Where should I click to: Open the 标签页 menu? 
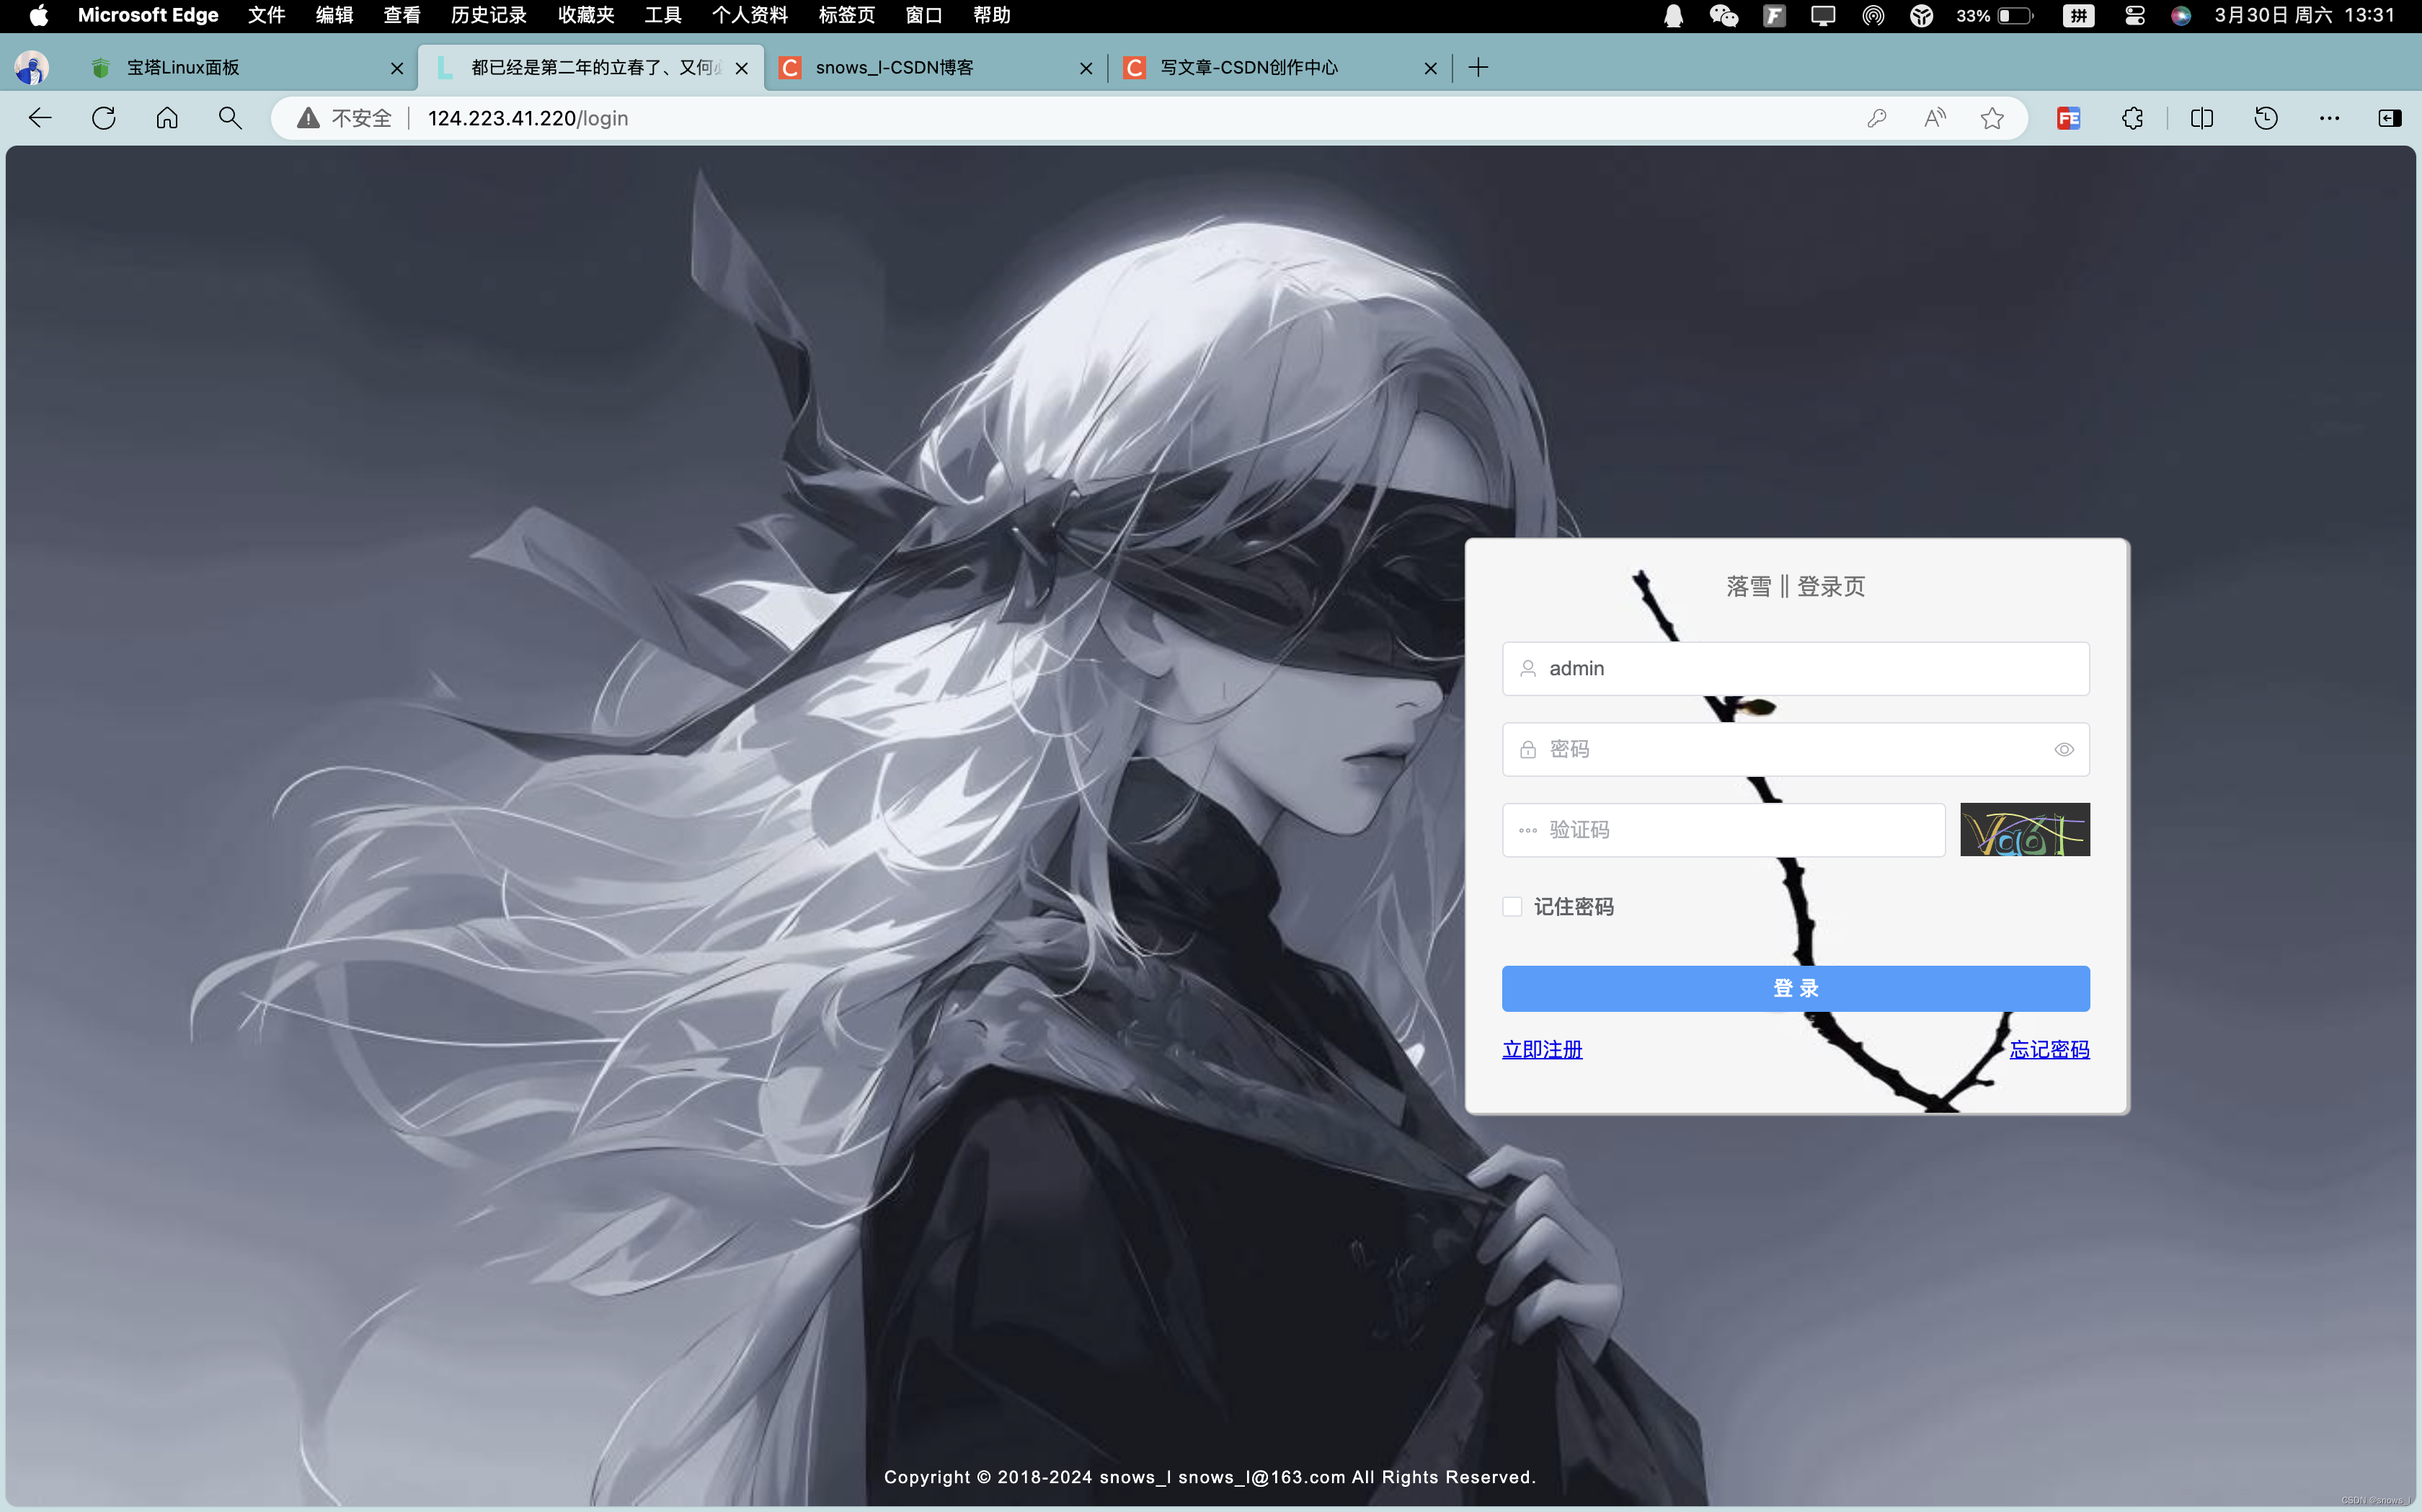[x=847, y=15]
